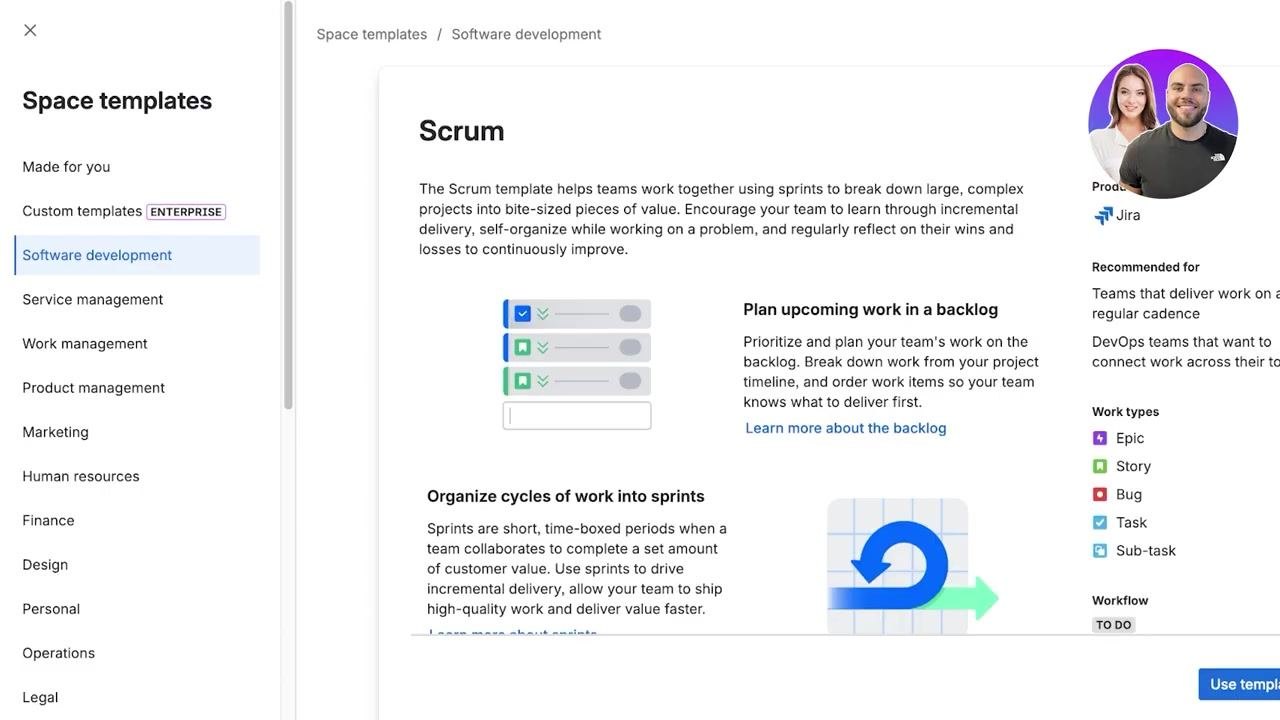Open Service management templates
The width and height of the screenshot is (1280, 720).
click(x=93, y=299)
